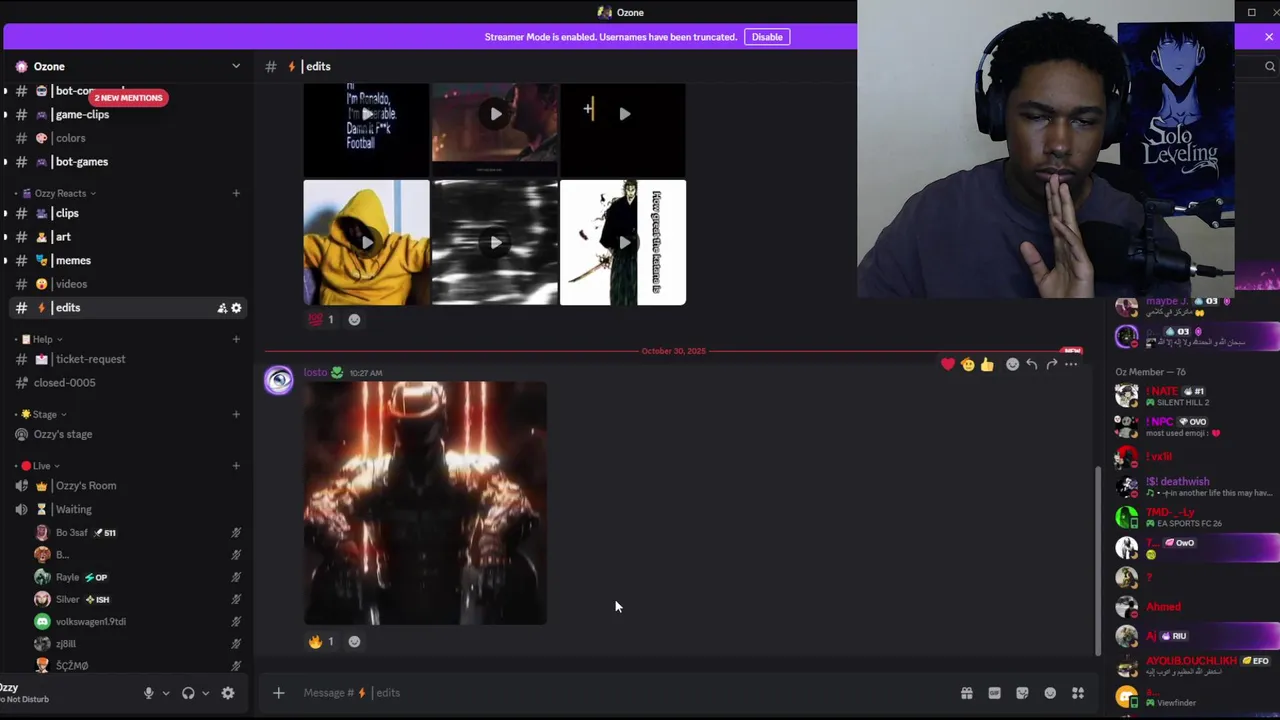The width and height of the screenshot is (1280, 720).
Task: Open the closed-0005 channel
Action: pyautogui.click(x=128, y=383)
